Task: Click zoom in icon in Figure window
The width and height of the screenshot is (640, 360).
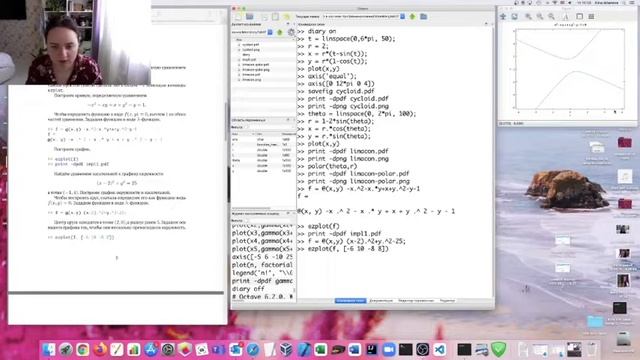Action: point(528,16)
